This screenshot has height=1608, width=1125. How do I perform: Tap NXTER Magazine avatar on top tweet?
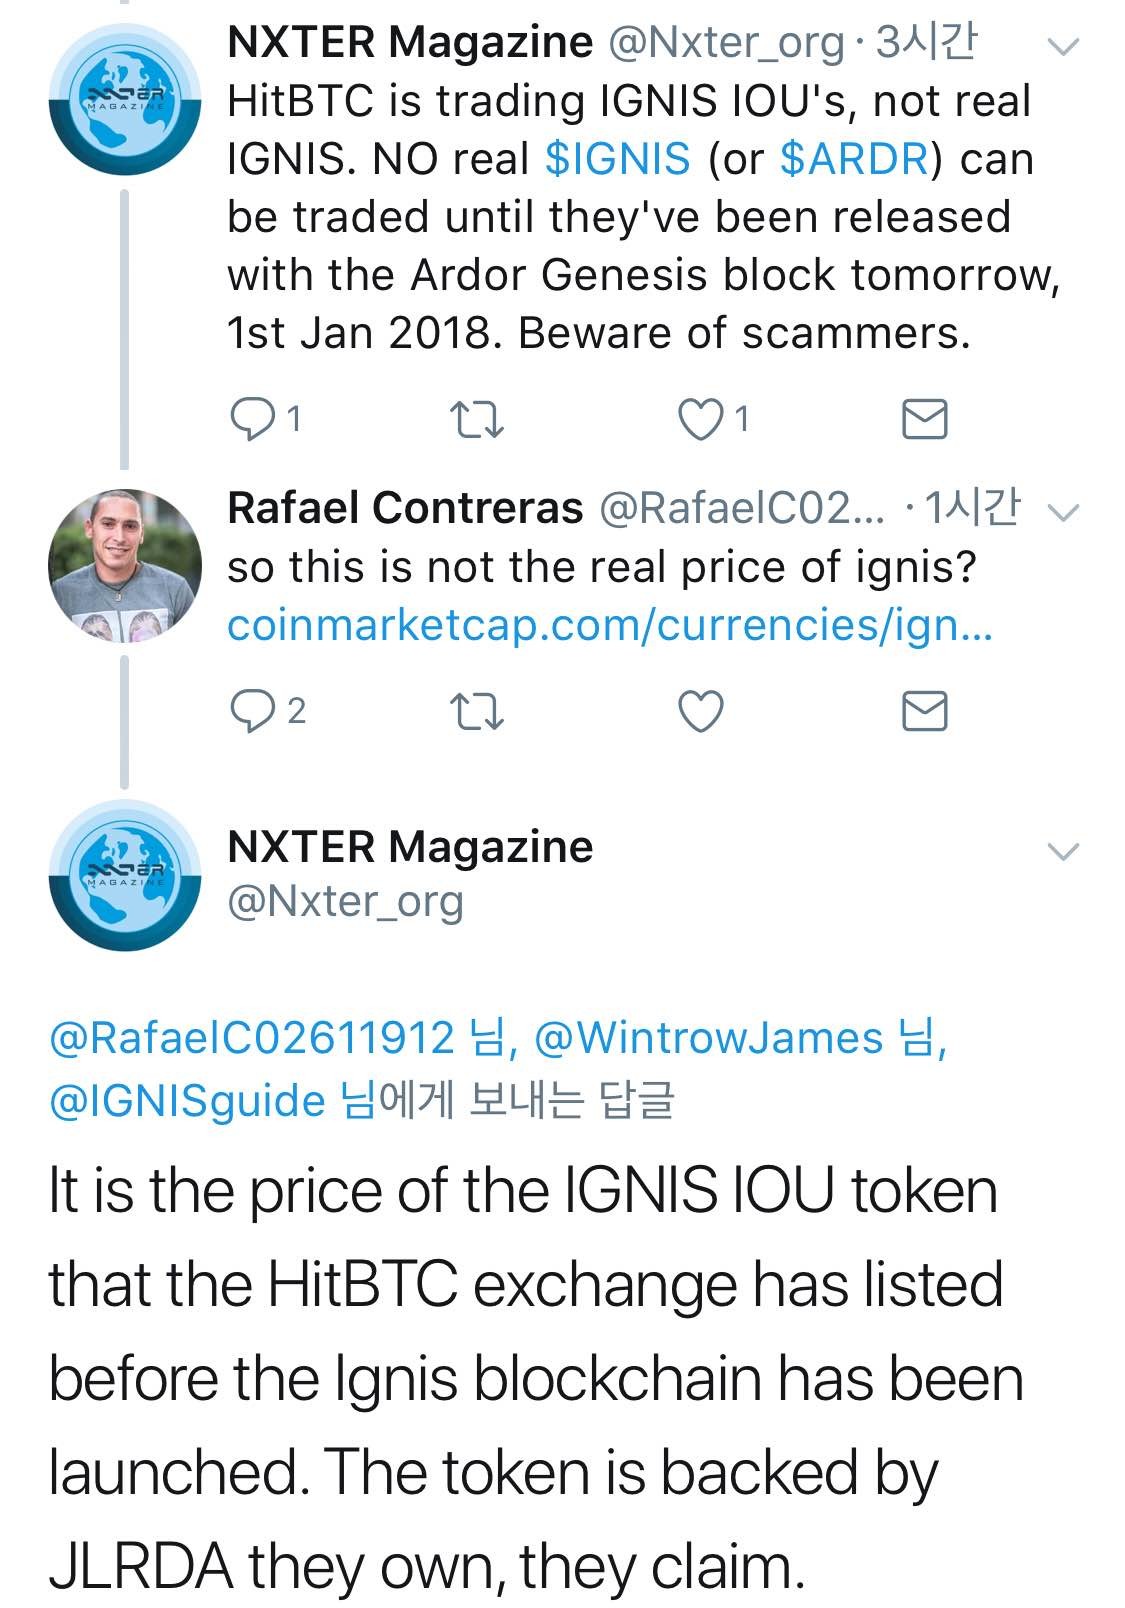click(125, 99)
